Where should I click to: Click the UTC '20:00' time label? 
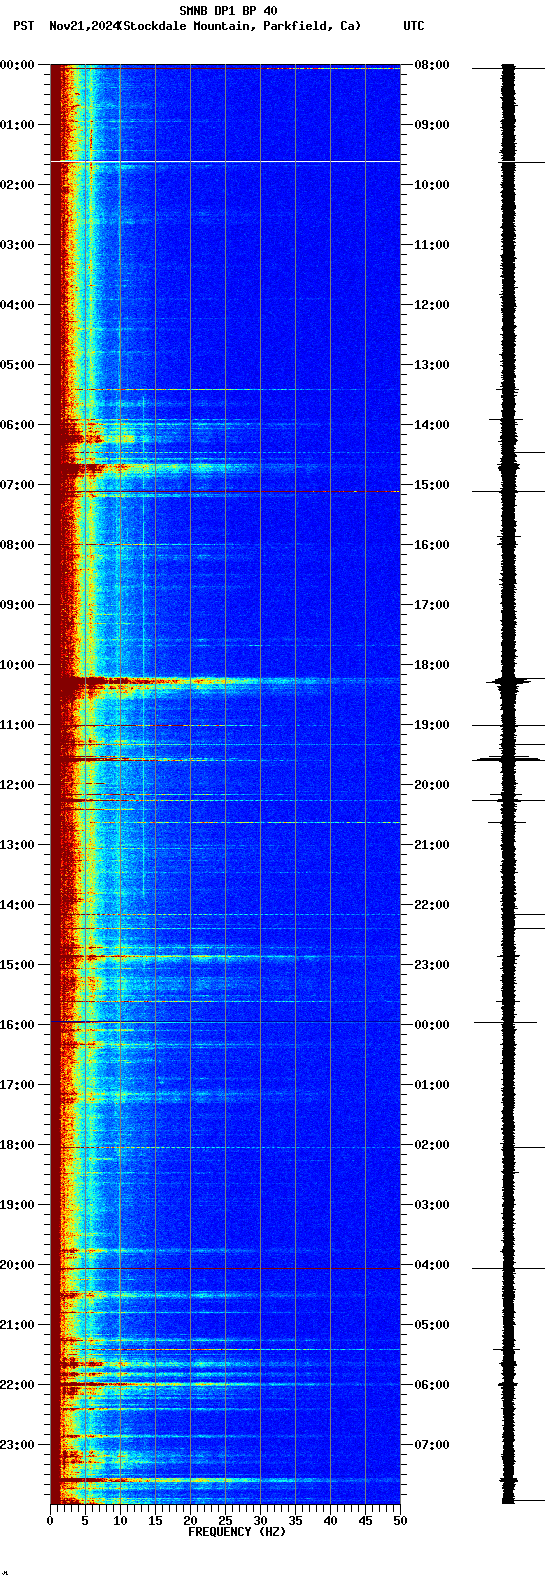click(432, 785)
